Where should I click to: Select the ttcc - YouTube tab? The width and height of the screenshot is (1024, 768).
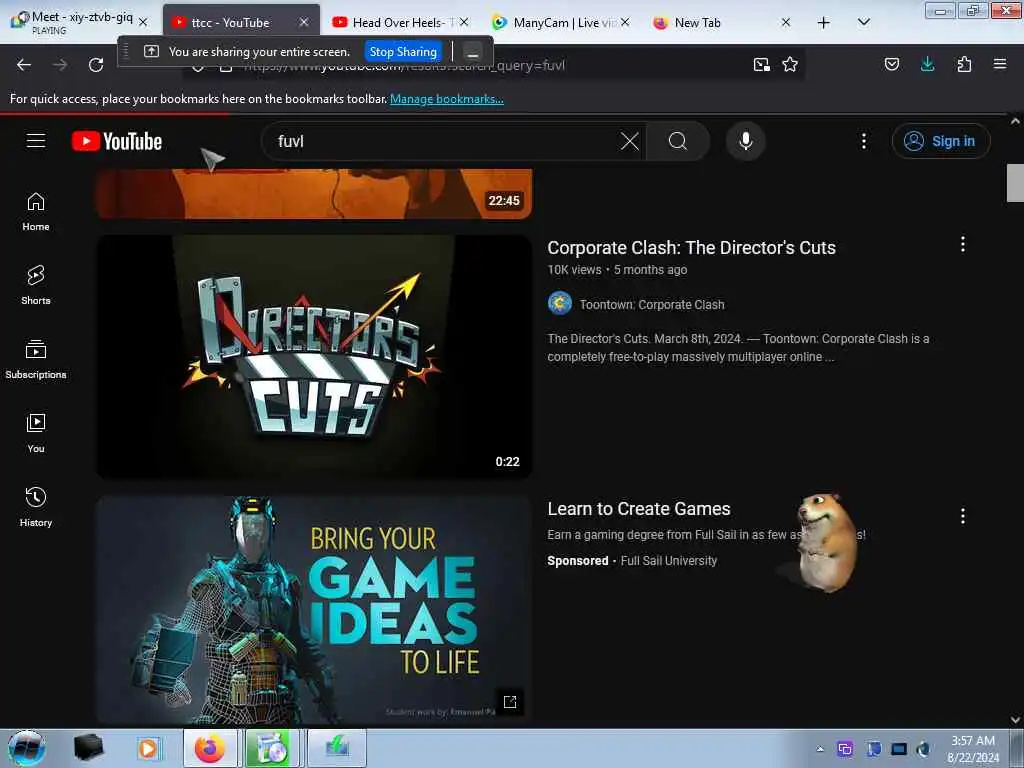tap(230, 22)
